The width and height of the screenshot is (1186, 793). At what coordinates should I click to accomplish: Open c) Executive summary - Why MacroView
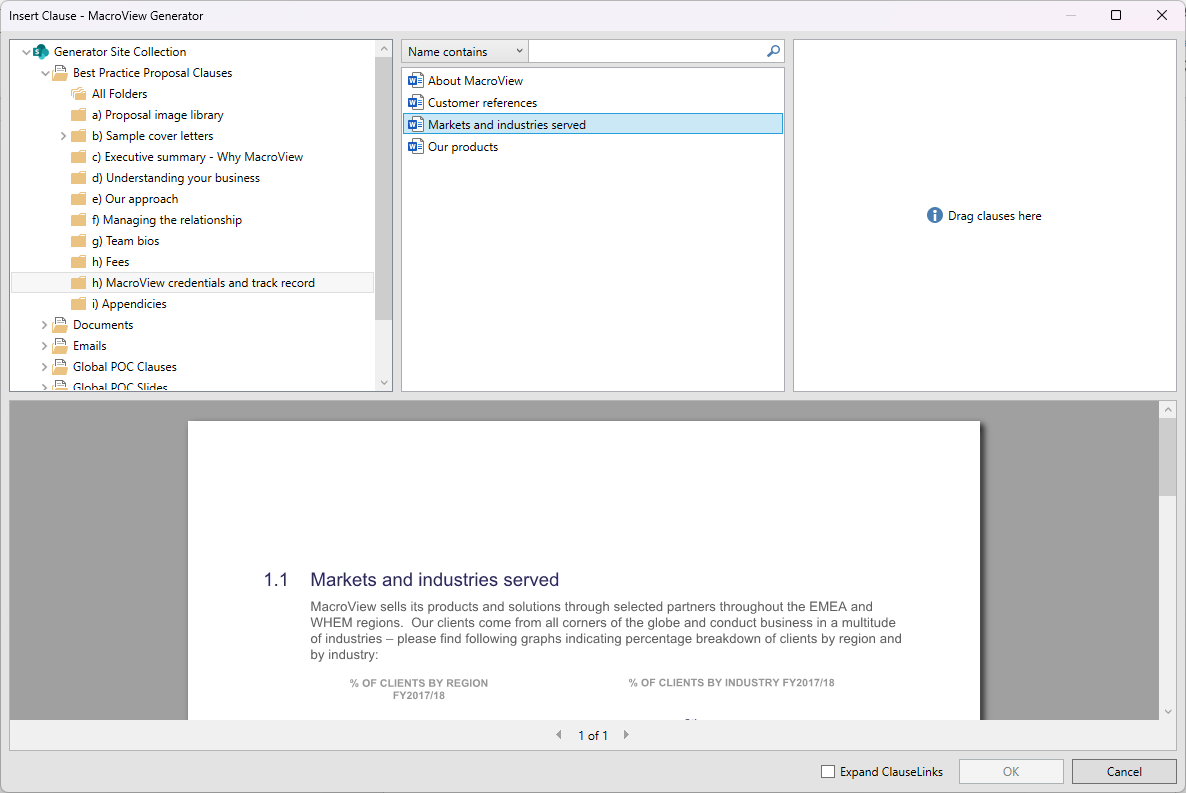pyautogui.click(x=197, y=157)
